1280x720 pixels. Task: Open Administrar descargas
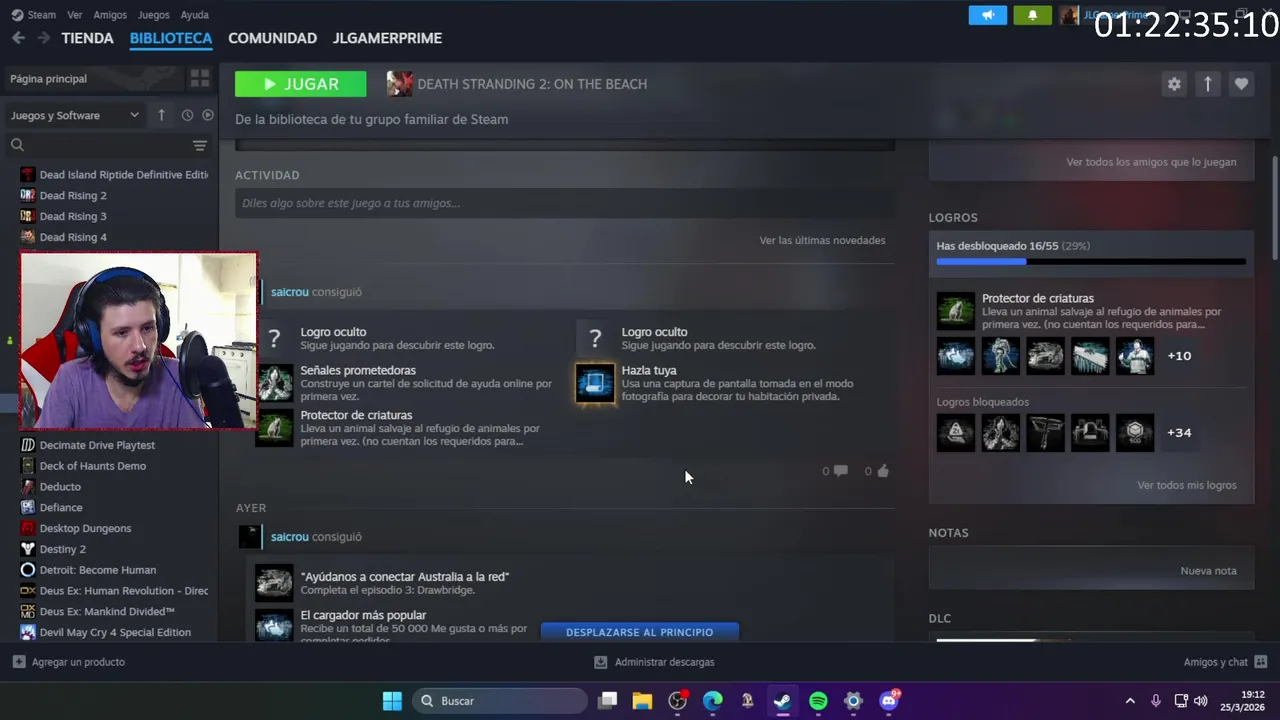coord(654,662)
